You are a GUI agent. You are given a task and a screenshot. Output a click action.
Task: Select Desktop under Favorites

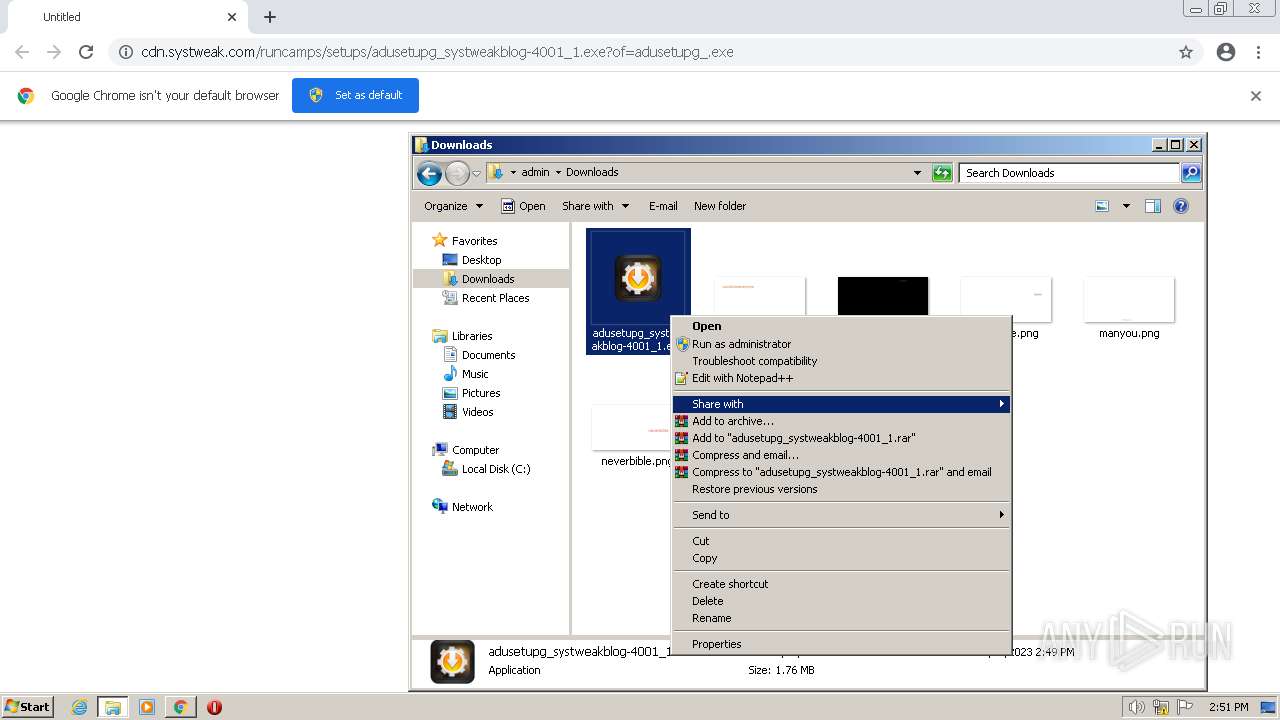click(x=481, y=260)
